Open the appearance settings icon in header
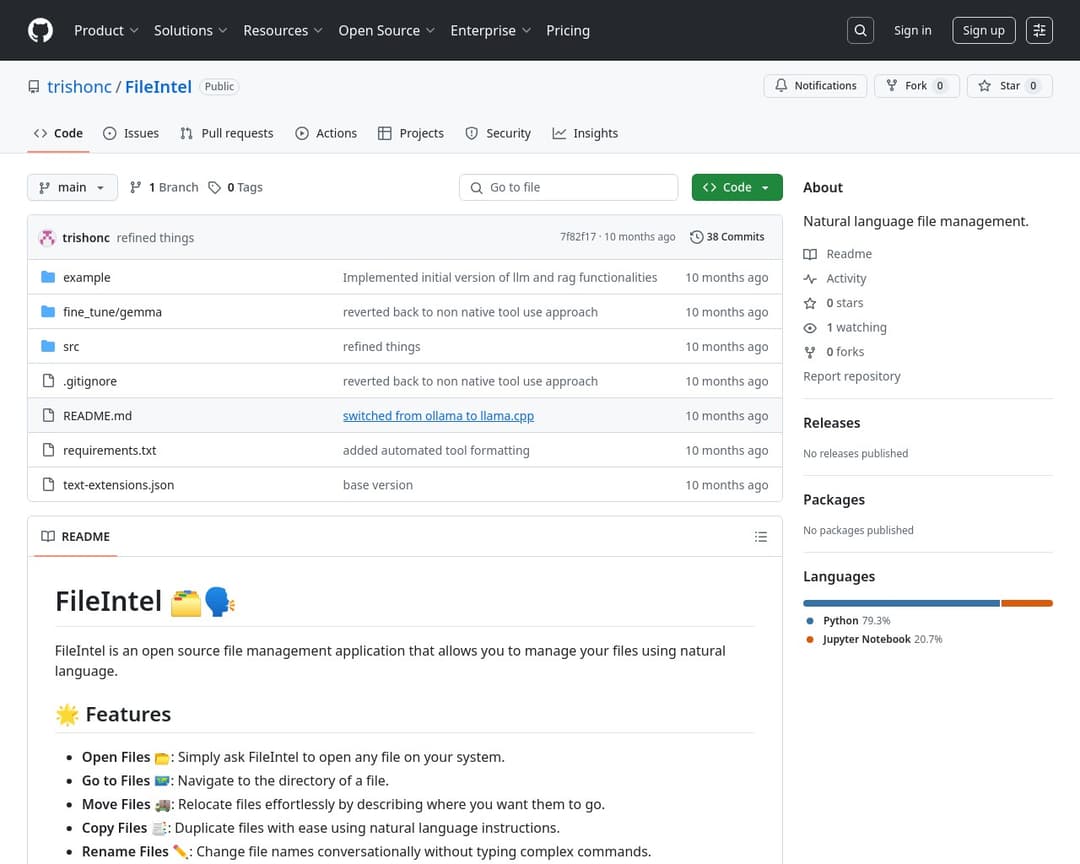This screenshot has height=864, width=1080. (1039, 30)
